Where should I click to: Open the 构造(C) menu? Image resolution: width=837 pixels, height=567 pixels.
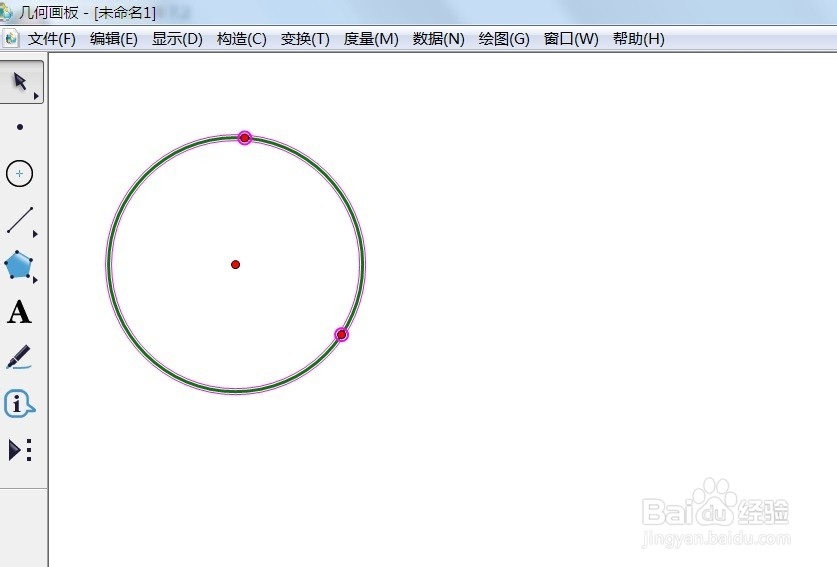click(241, 39)
